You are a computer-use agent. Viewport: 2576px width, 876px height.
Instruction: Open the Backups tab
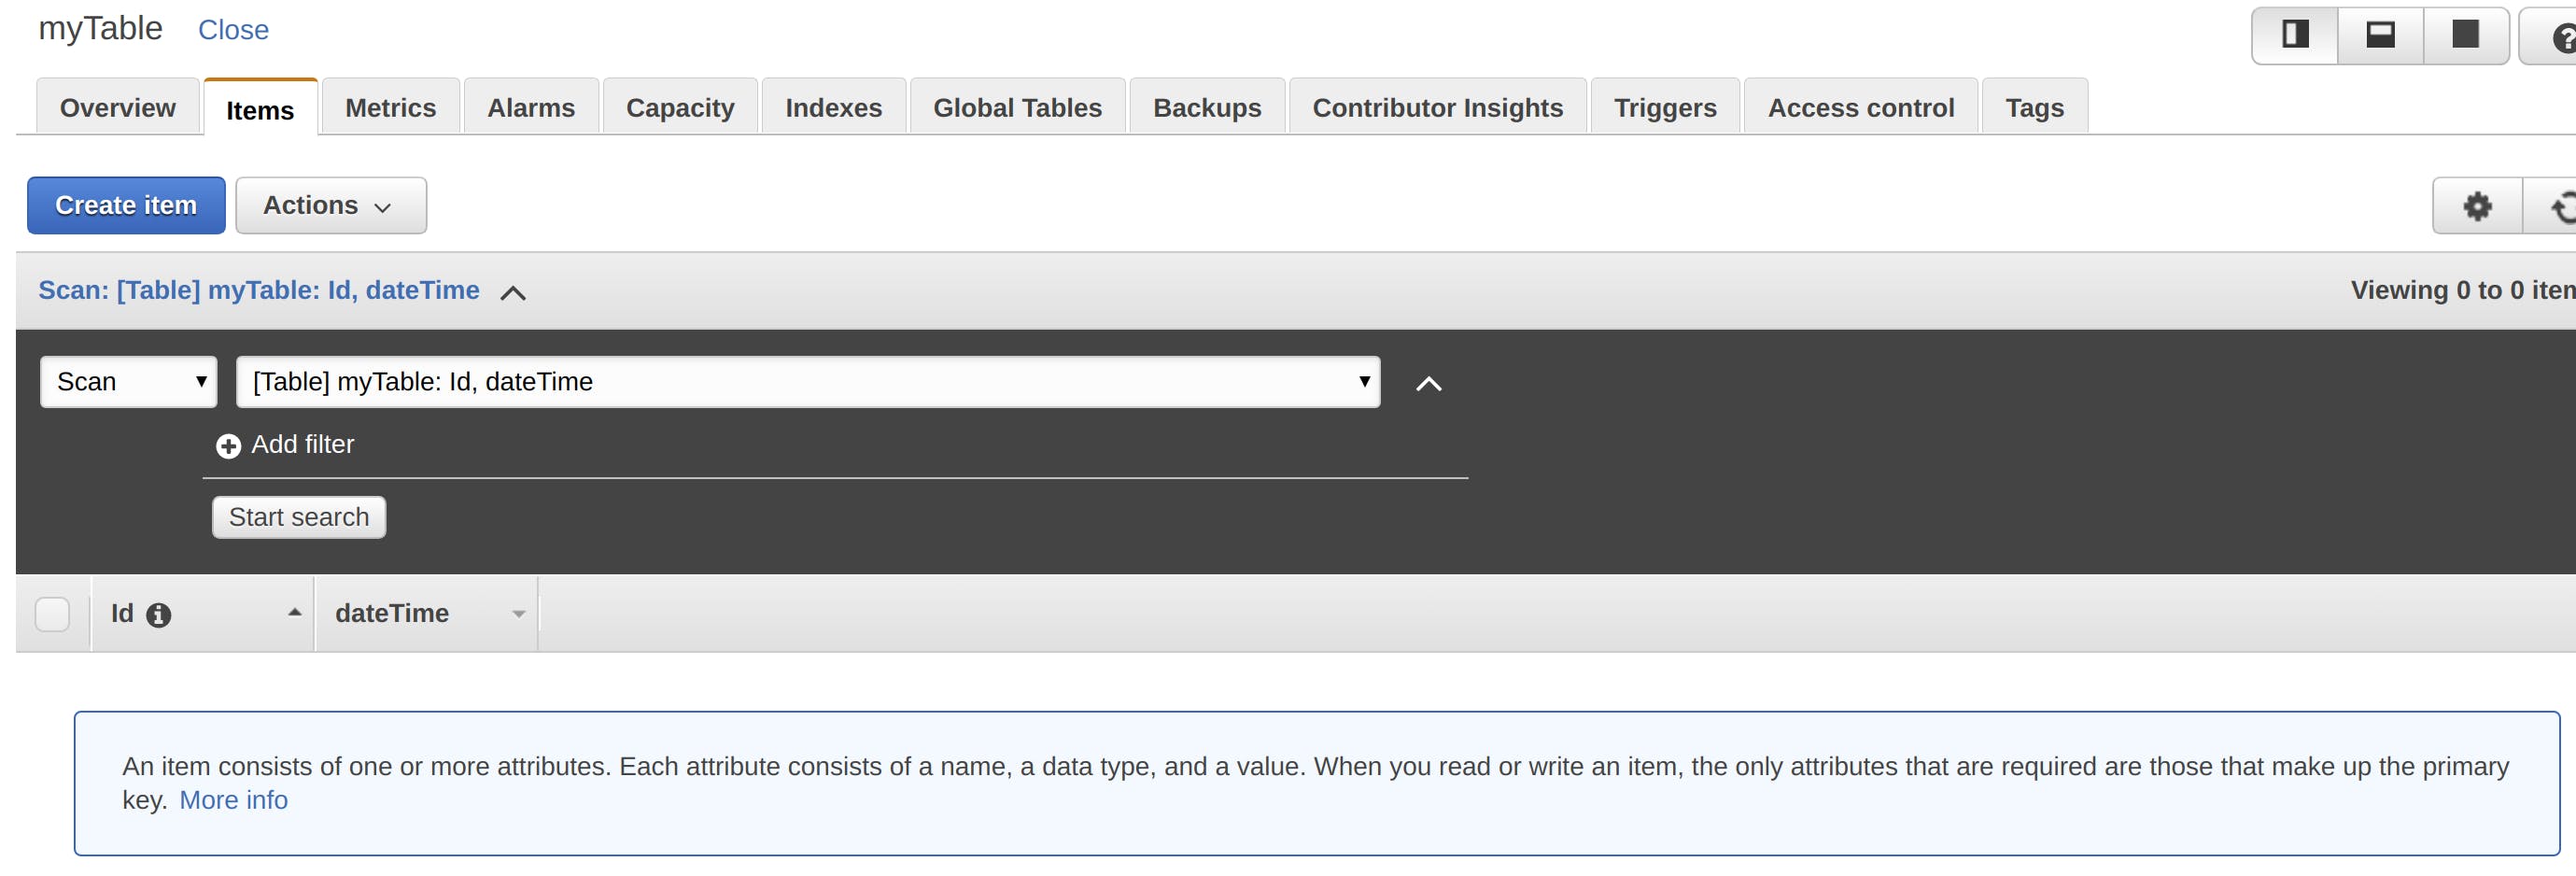[1207, 107]
